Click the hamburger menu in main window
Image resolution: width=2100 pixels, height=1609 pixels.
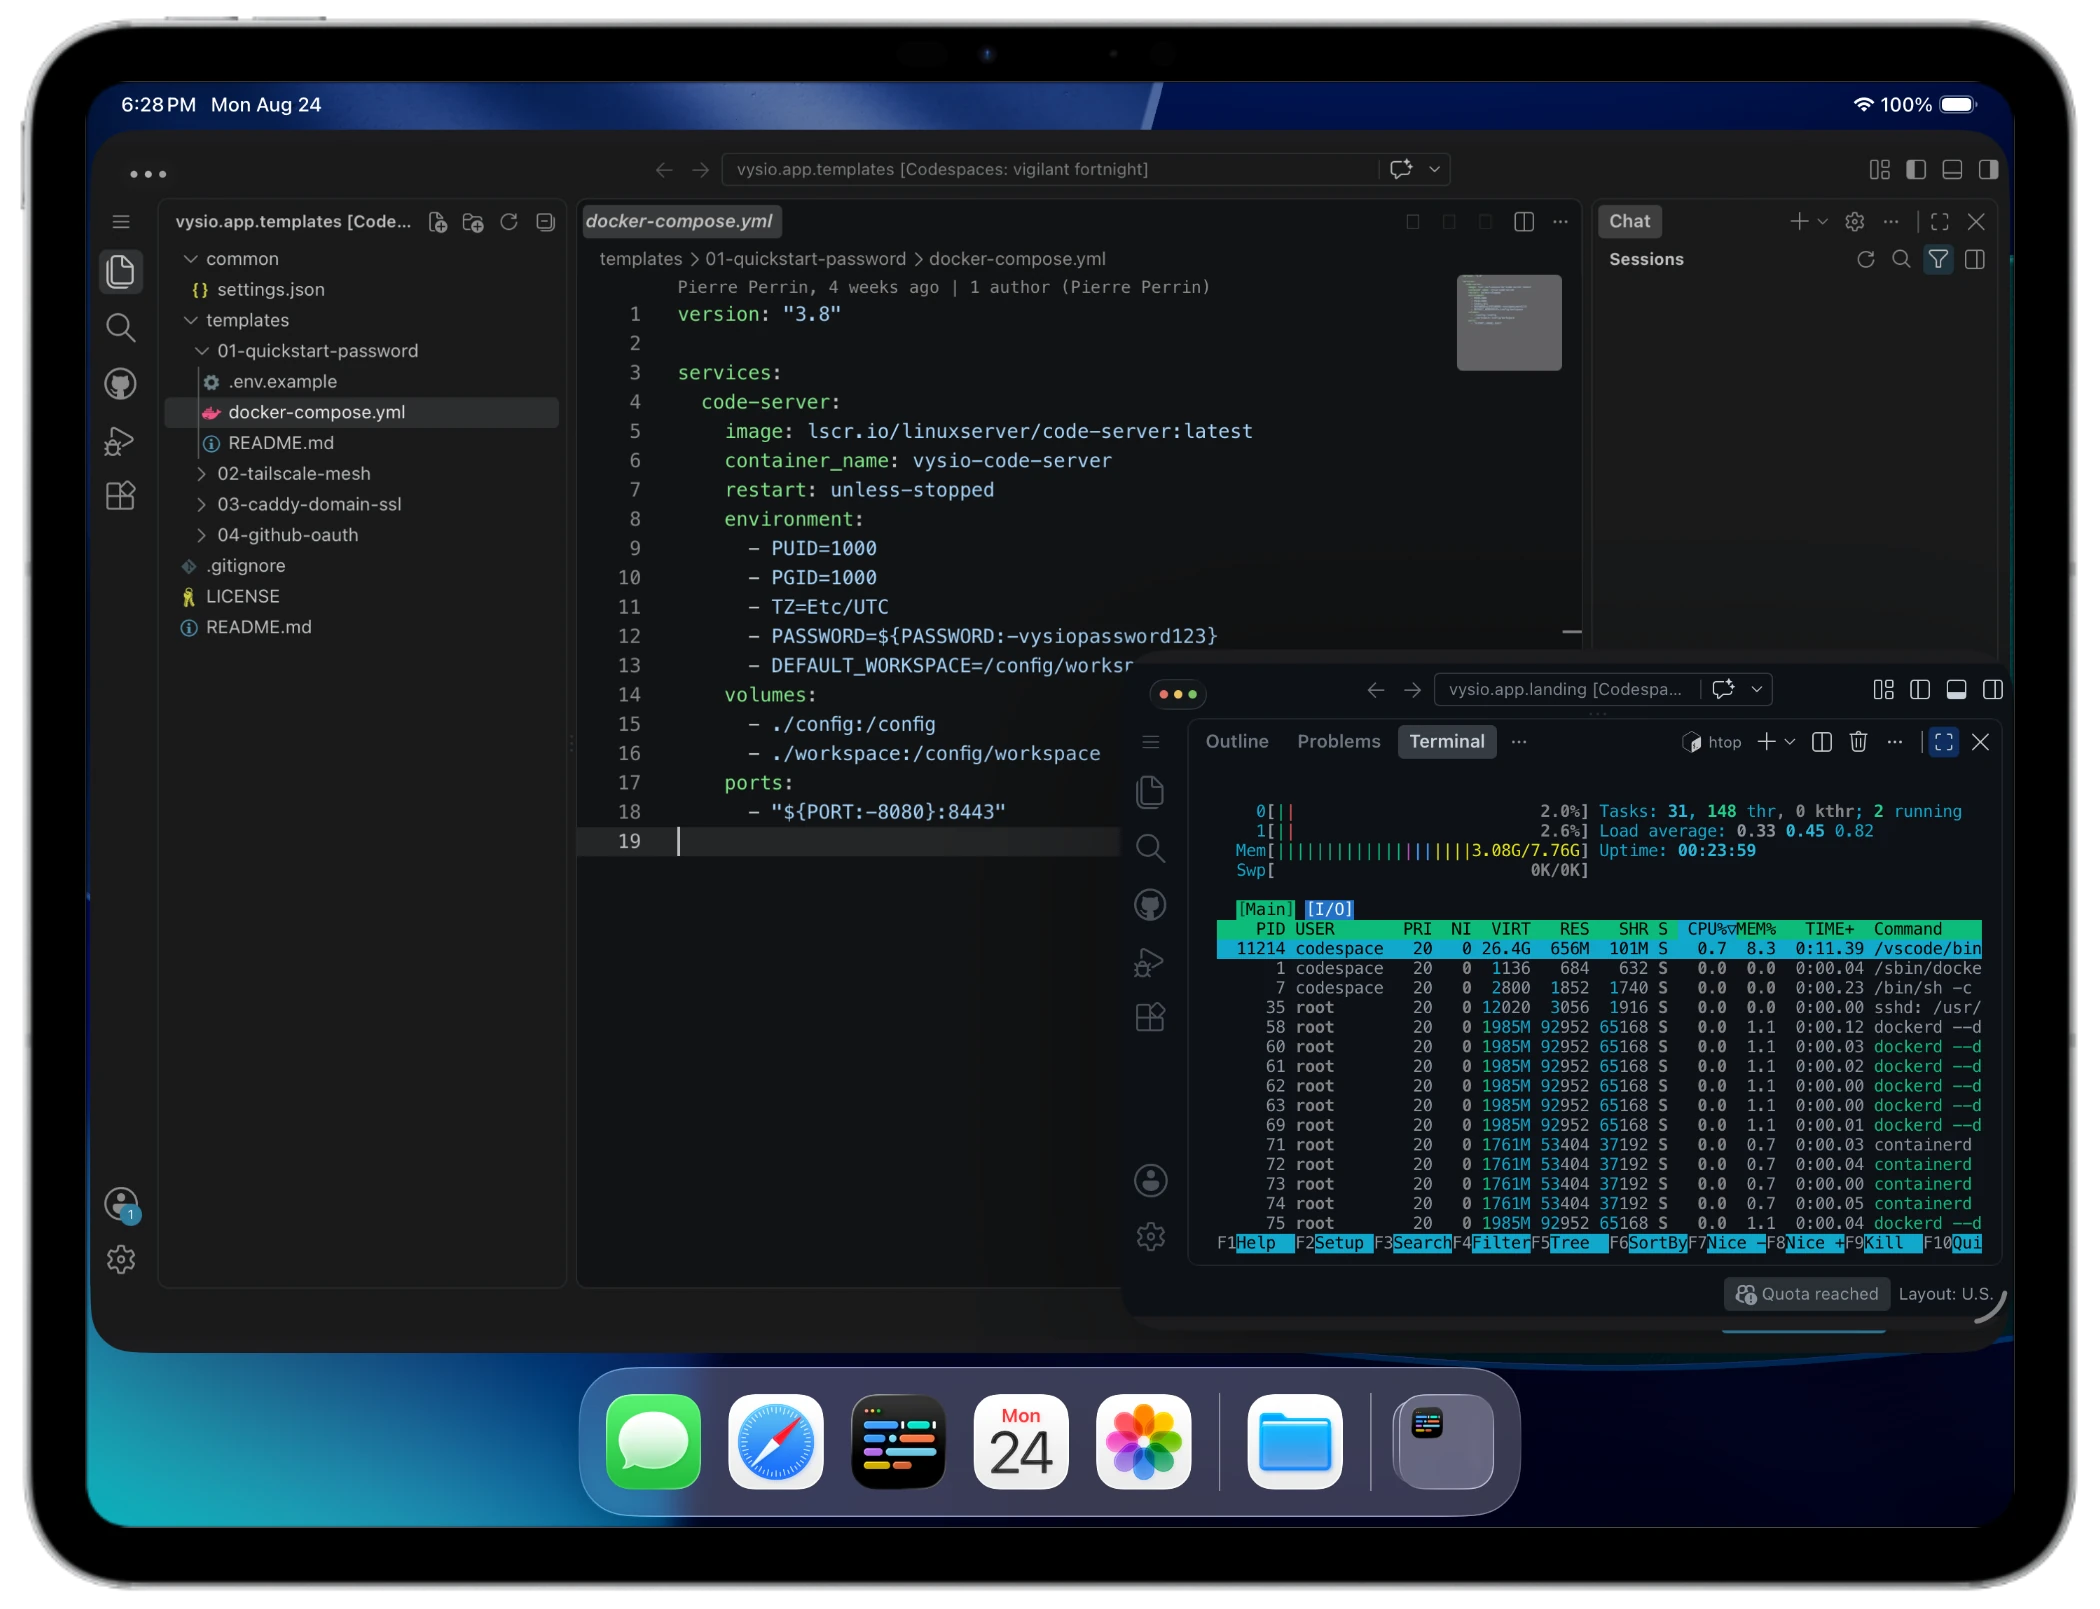tap(121, 222)
